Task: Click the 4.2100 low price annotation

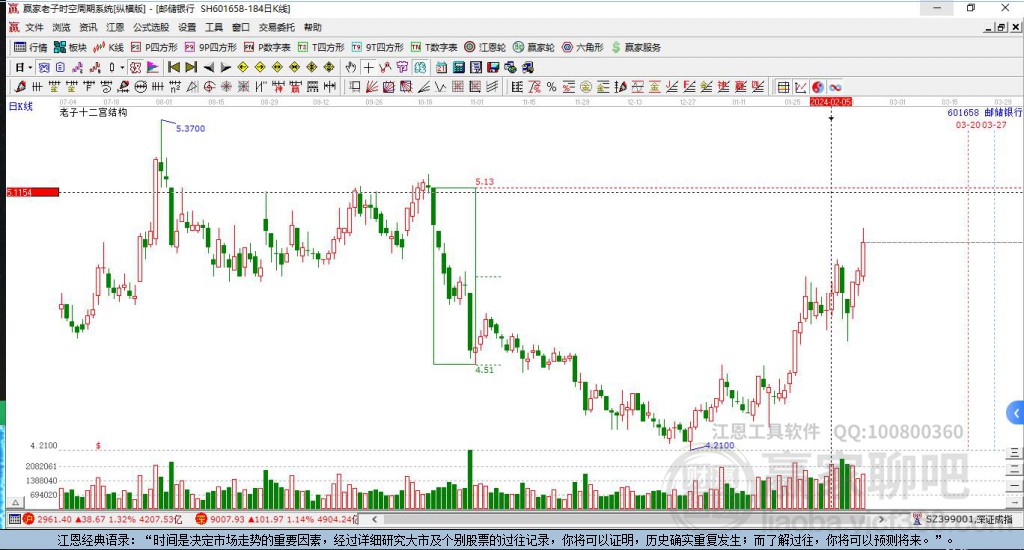Action: (720, 445)
